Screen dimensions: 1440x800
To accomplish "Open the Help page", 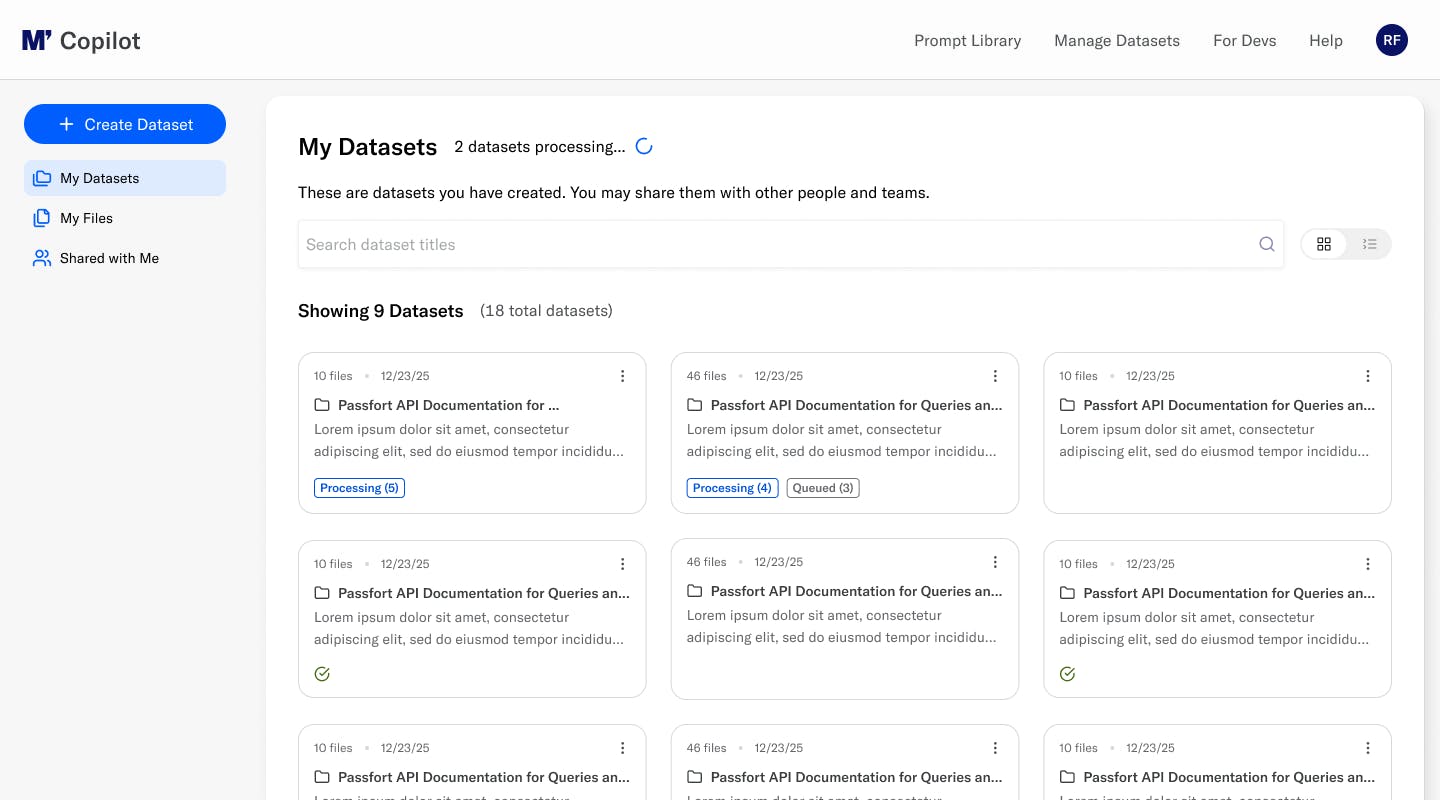I will (1326, 40).
